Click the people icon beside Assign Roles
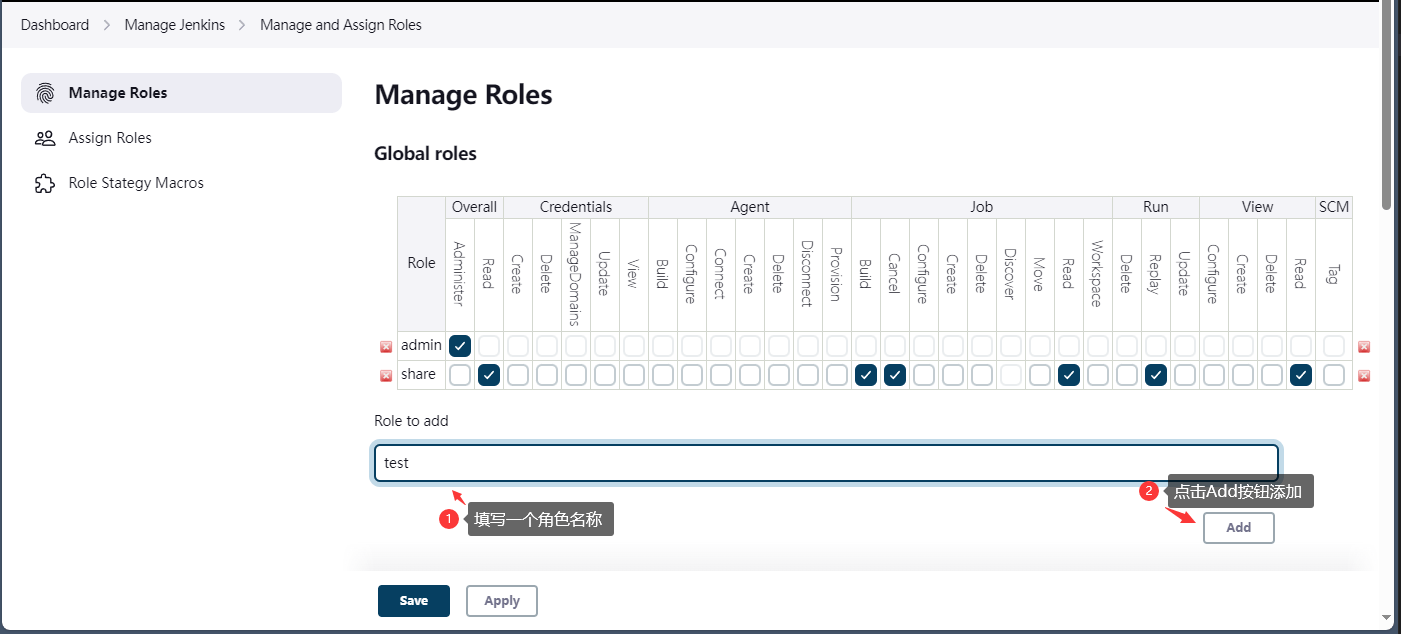This screenshot has width=1401, height=634. coord(45,138)
